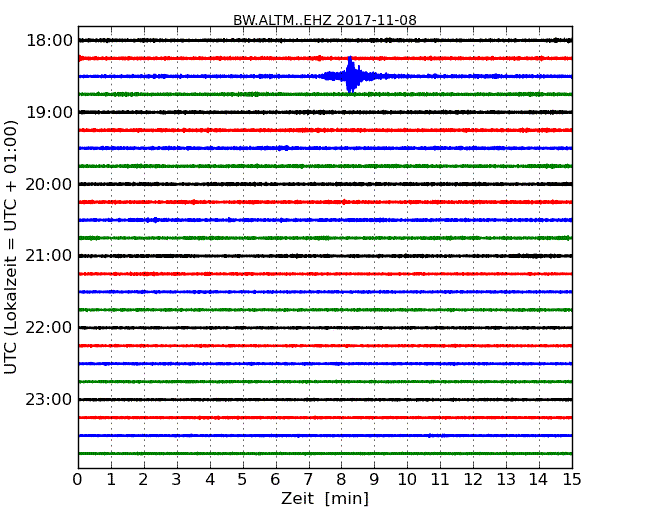This screenshot has height=520, width=650.
Task: Click the bottom green trace below 23:00
Action: point(325,454)
